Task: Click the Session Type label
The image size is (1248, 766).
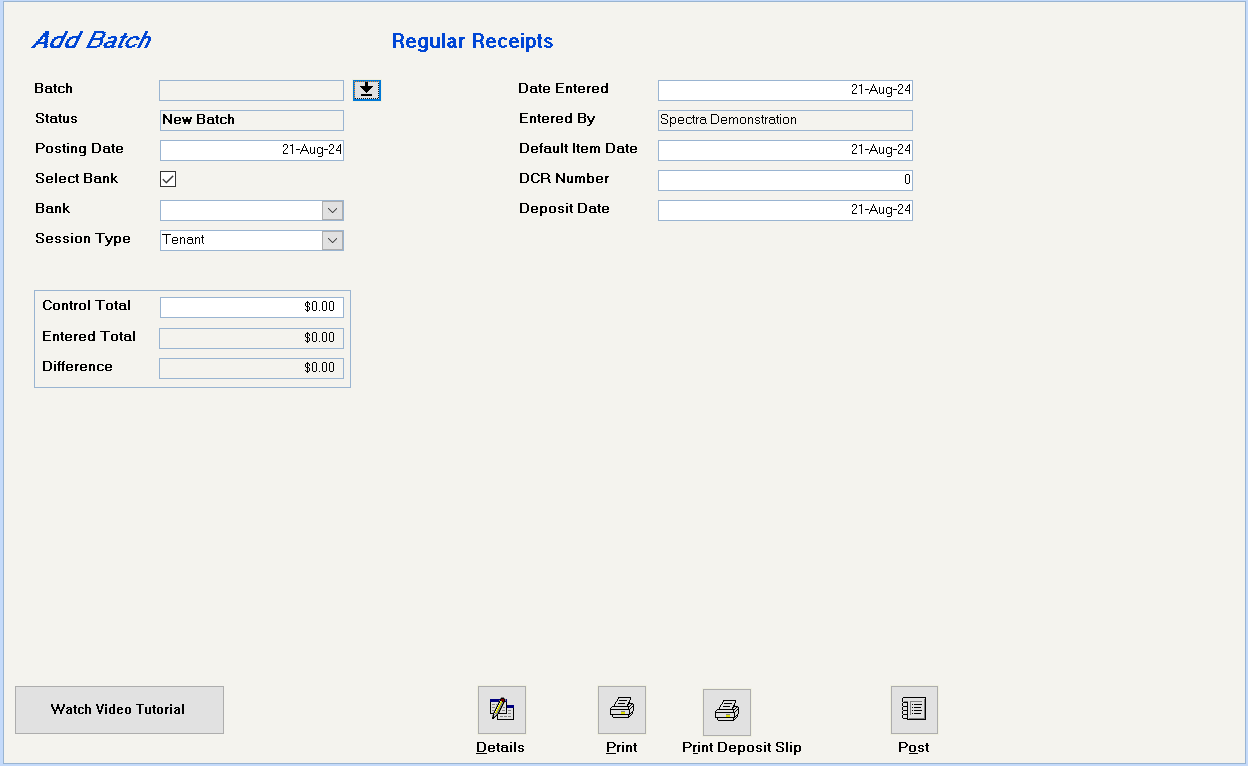Action: [83, 239]
